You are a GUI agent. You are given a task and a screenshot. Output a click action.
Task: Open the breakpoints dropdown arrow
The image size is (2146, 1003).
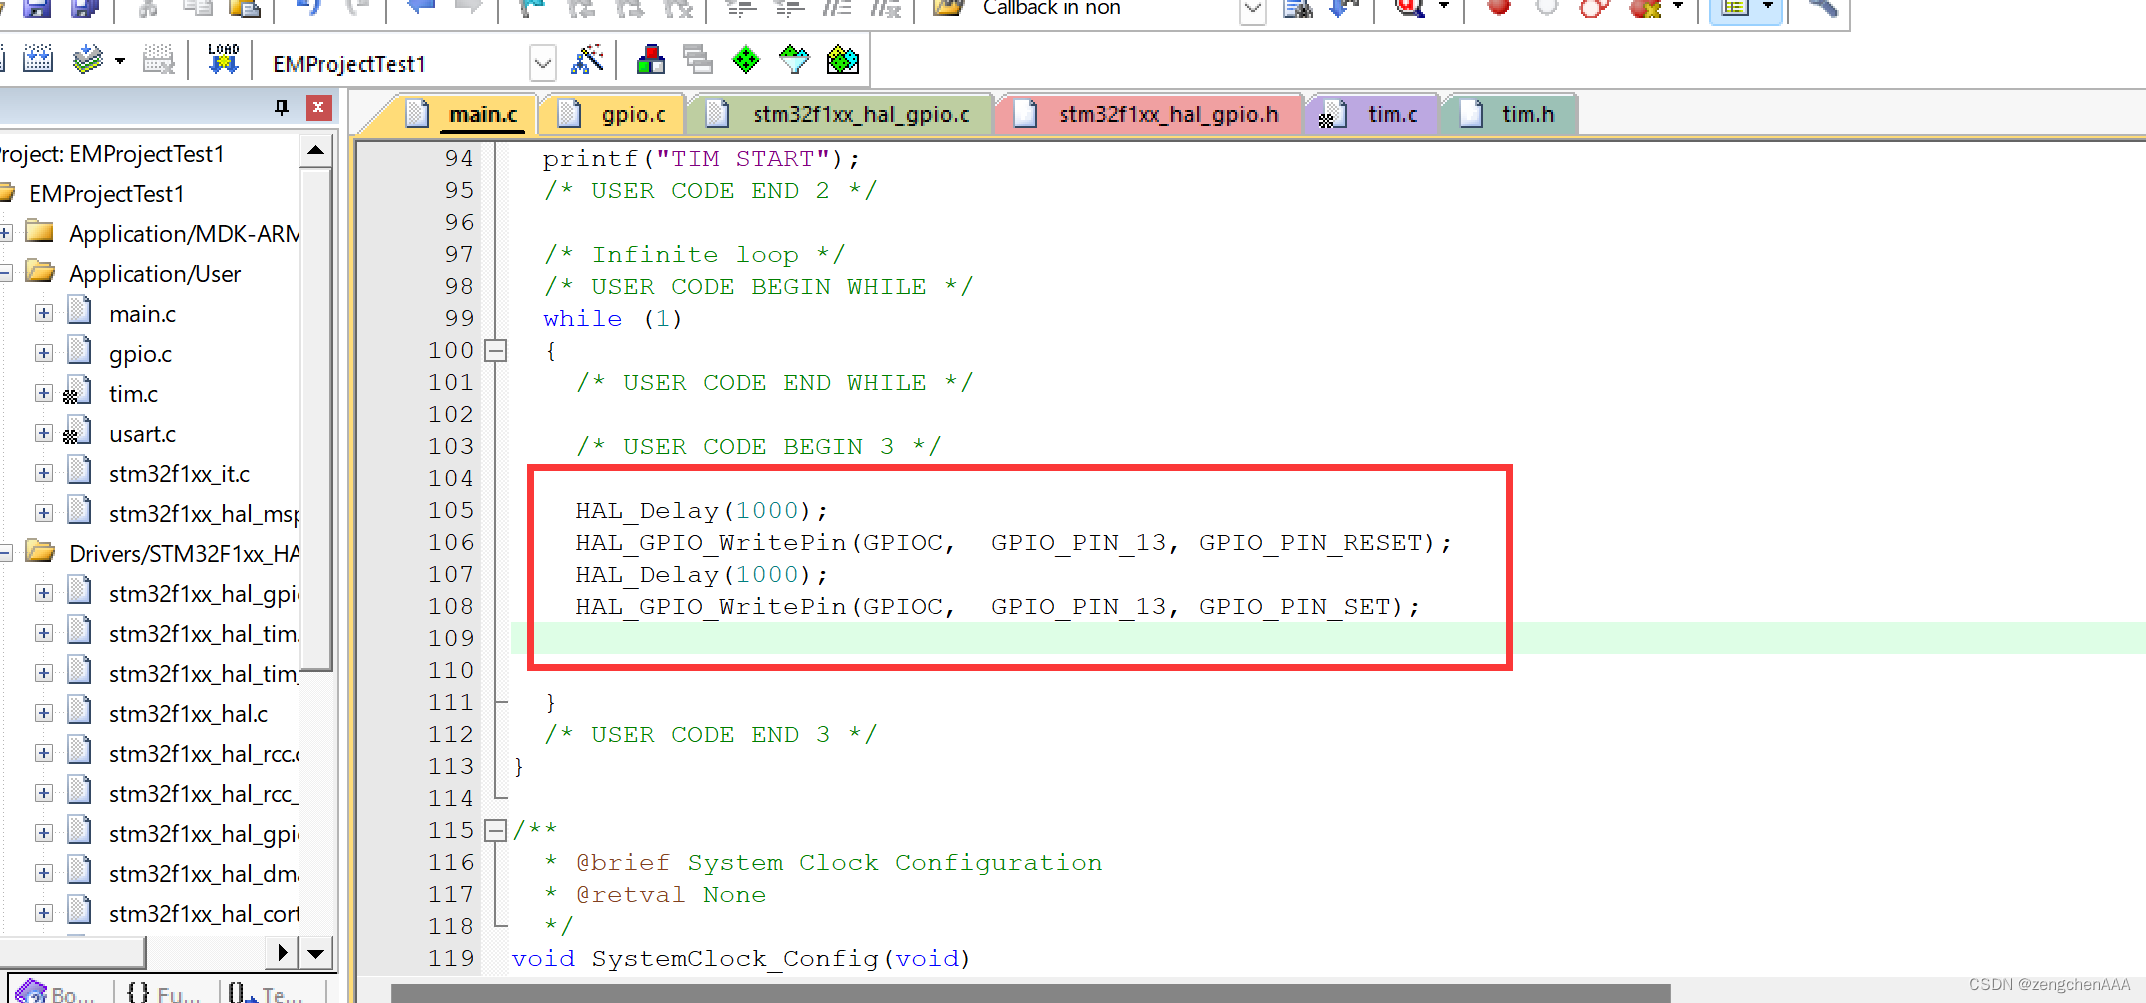(x=1678, y=7)
